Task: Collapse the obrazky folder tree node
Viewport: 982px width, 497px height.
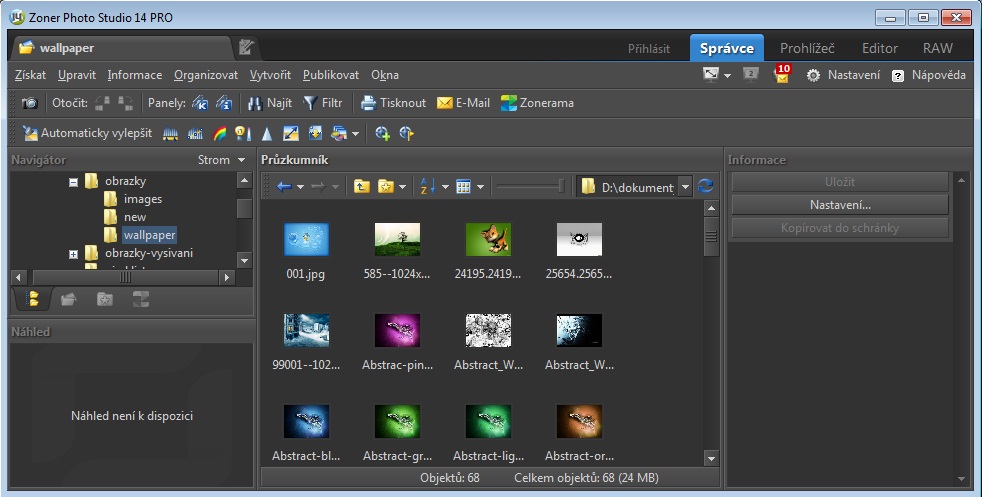Action: 73,182
